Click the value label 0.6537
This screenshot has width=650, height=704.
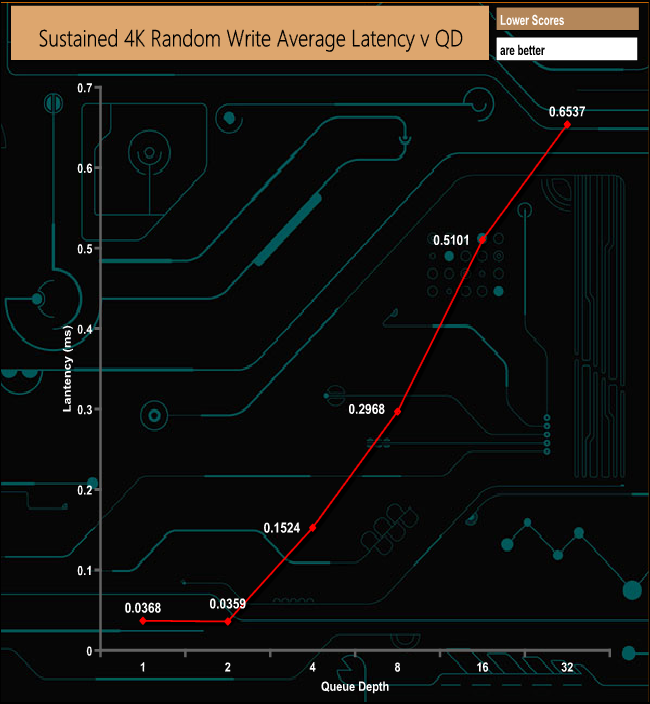[x=567, y=112]
